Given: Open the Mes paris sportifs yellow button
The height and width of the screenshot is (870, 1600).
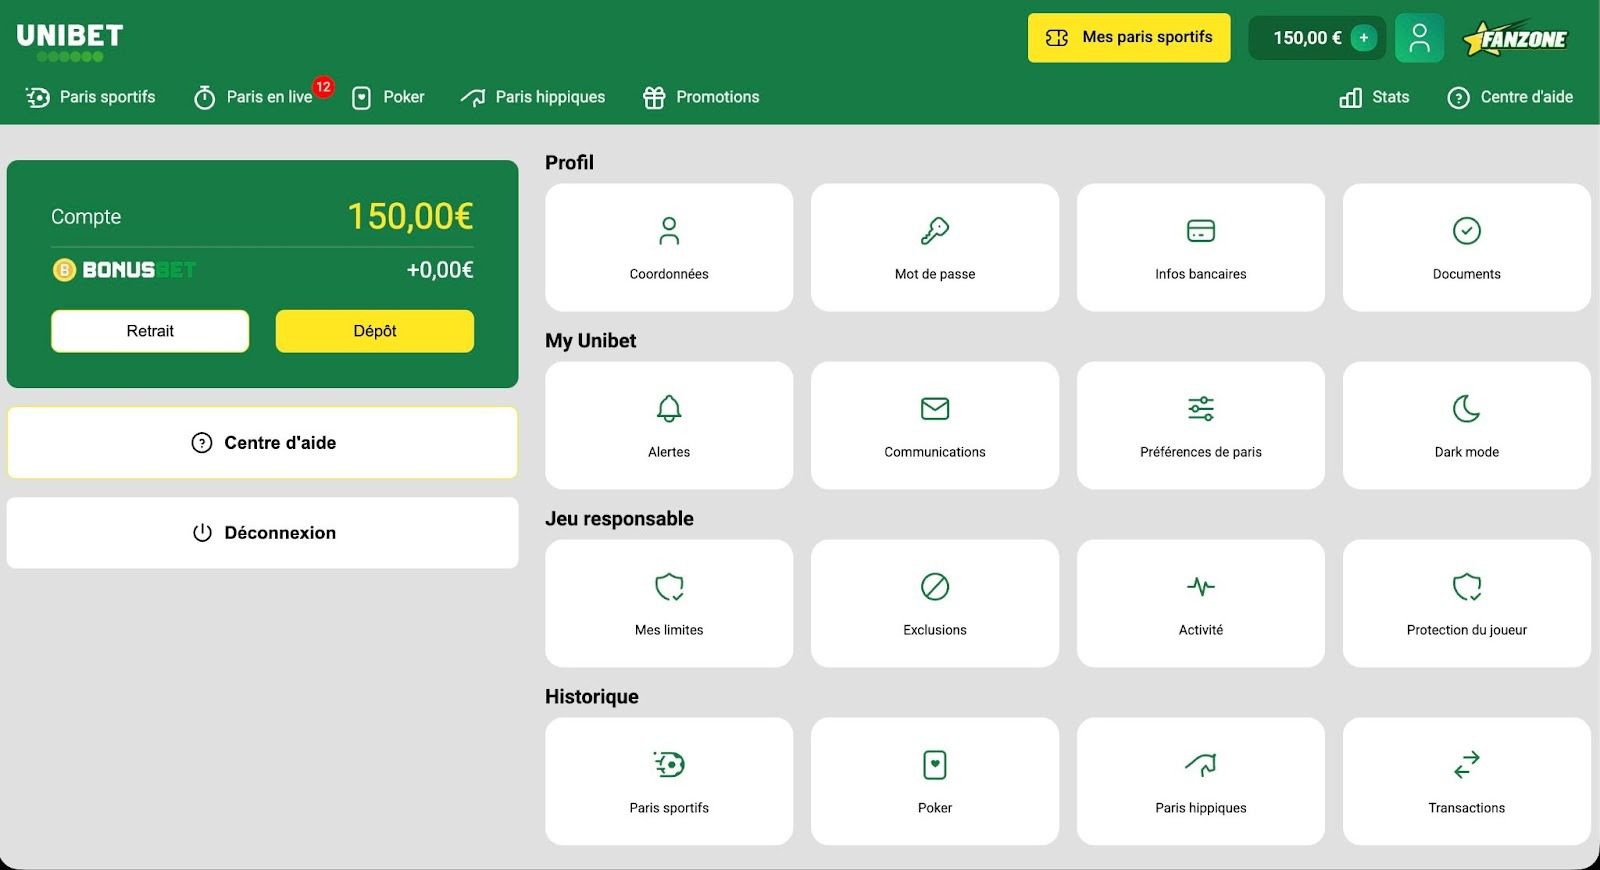Looking at the screenshot, I should [1129, 38].
